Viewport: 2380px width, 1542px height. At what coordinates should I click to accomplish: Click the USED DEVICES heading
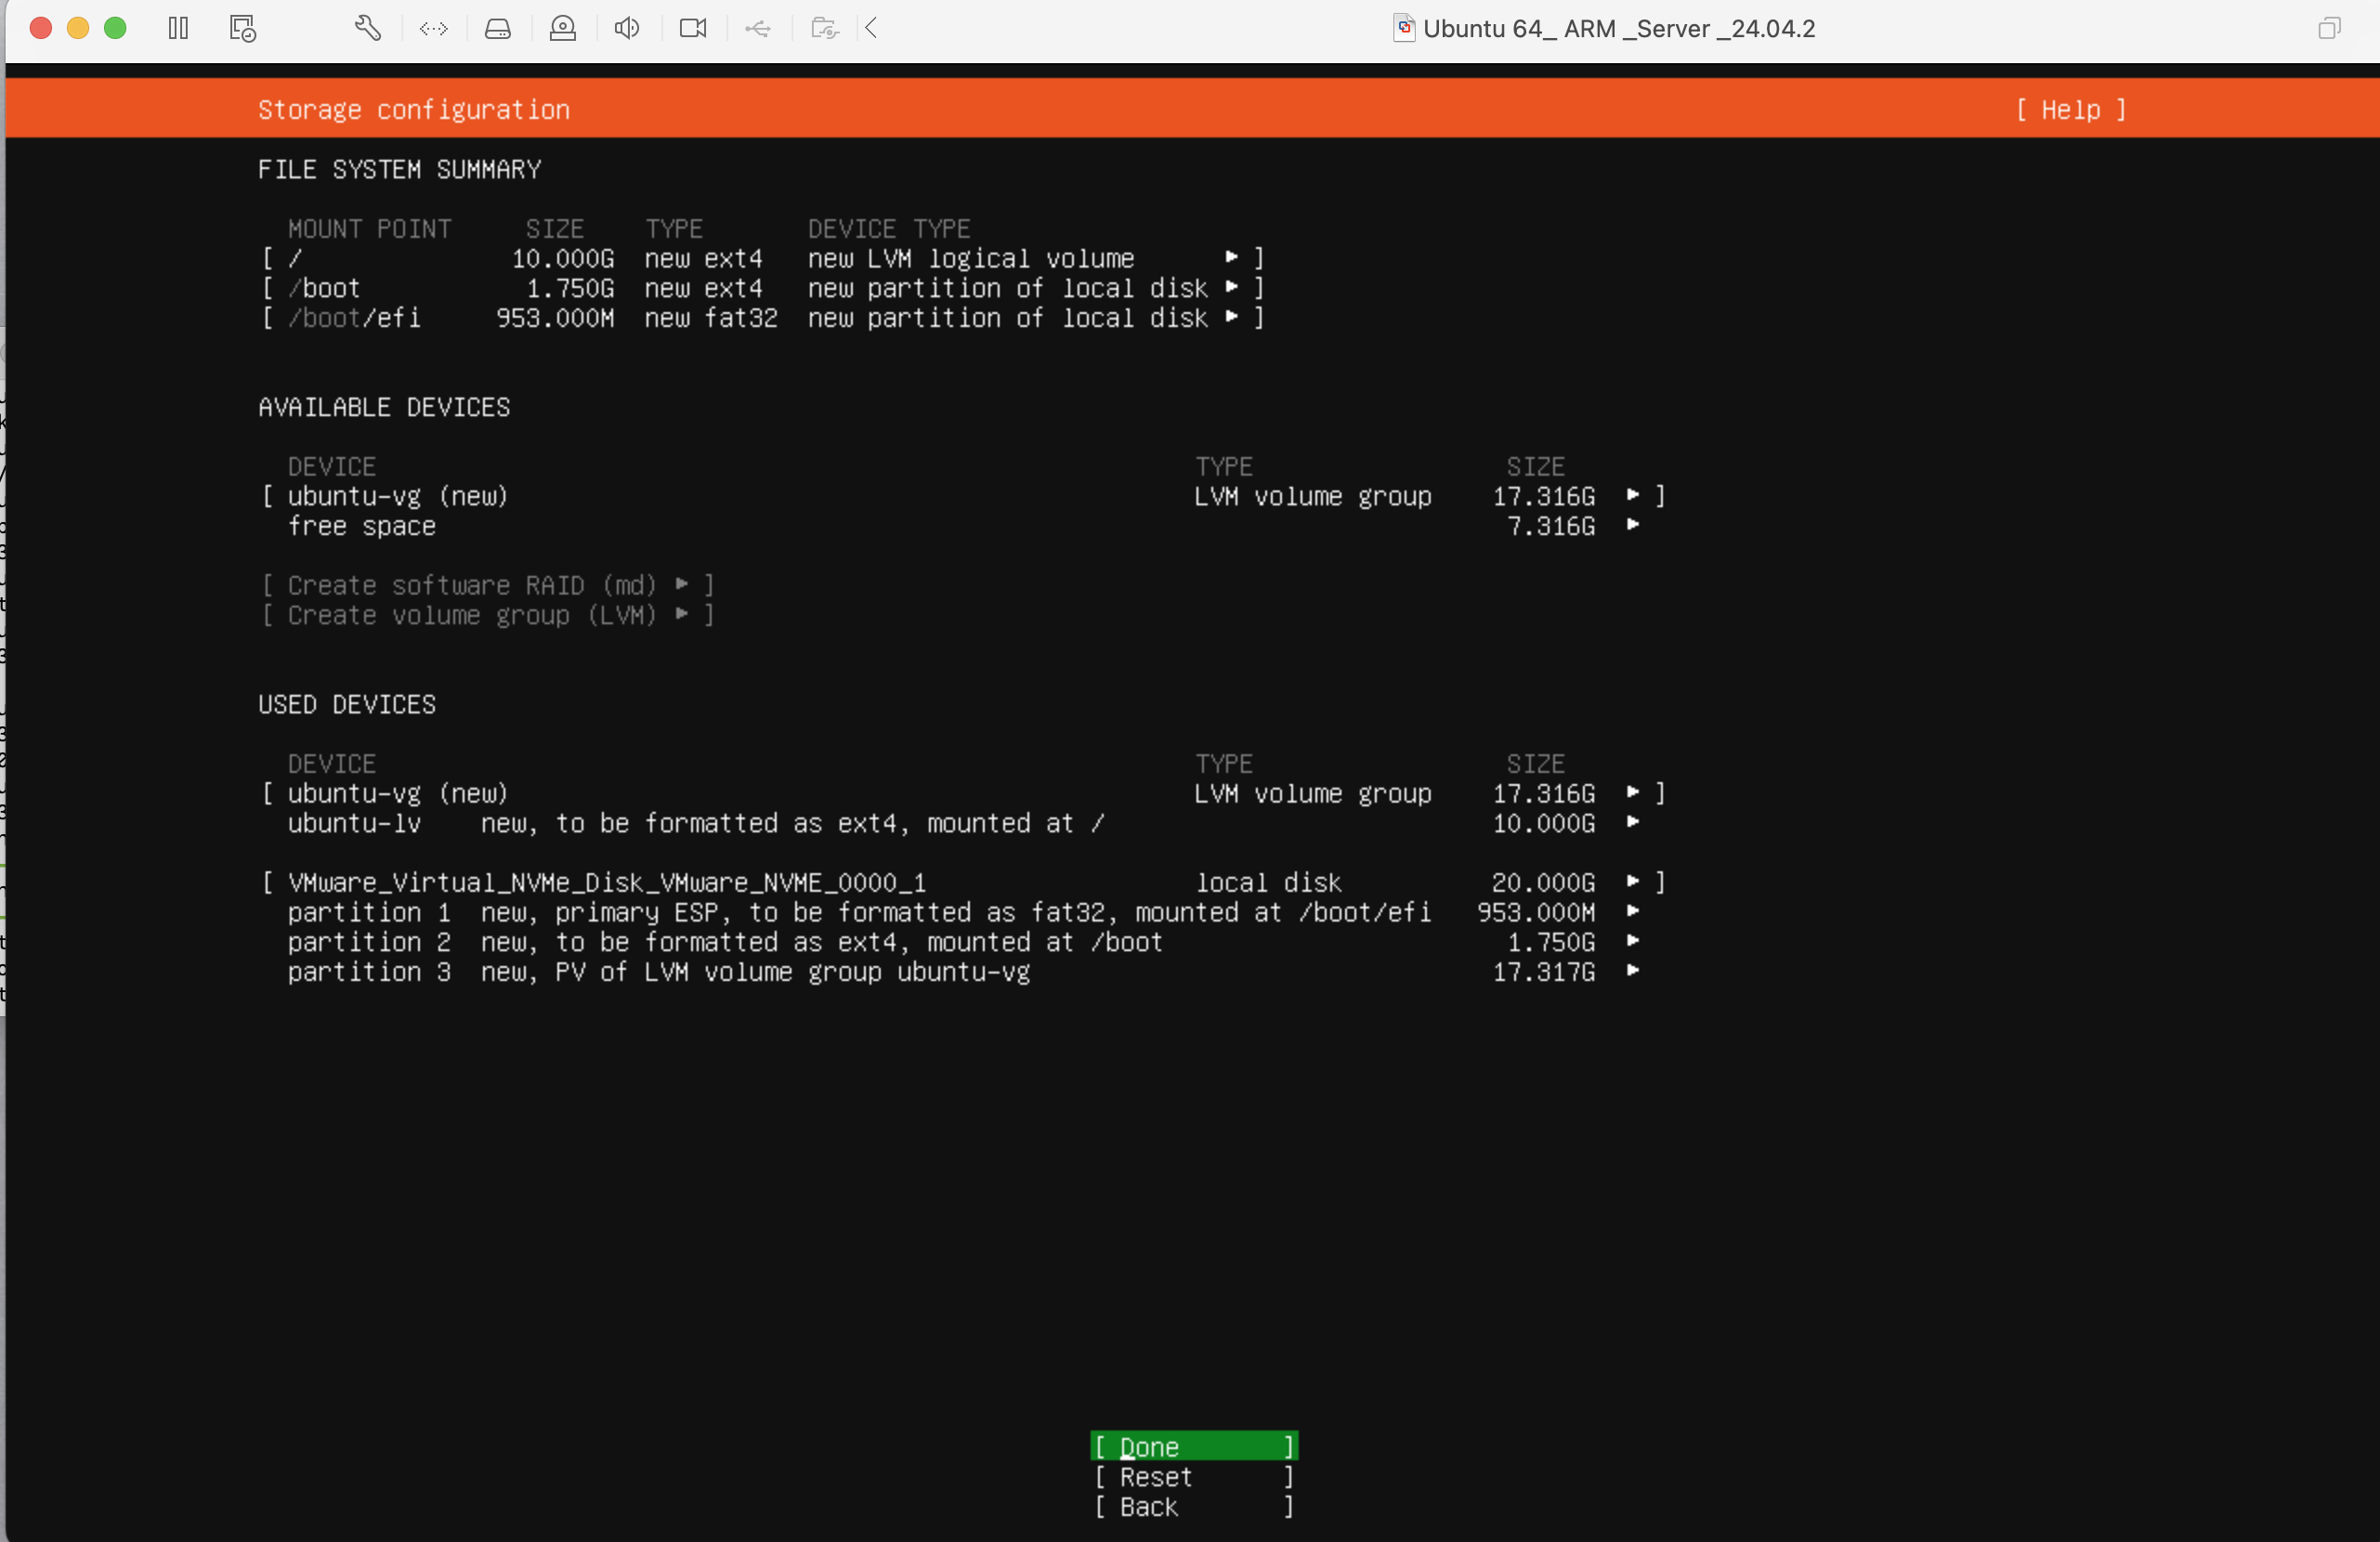(x=347, y=704)
